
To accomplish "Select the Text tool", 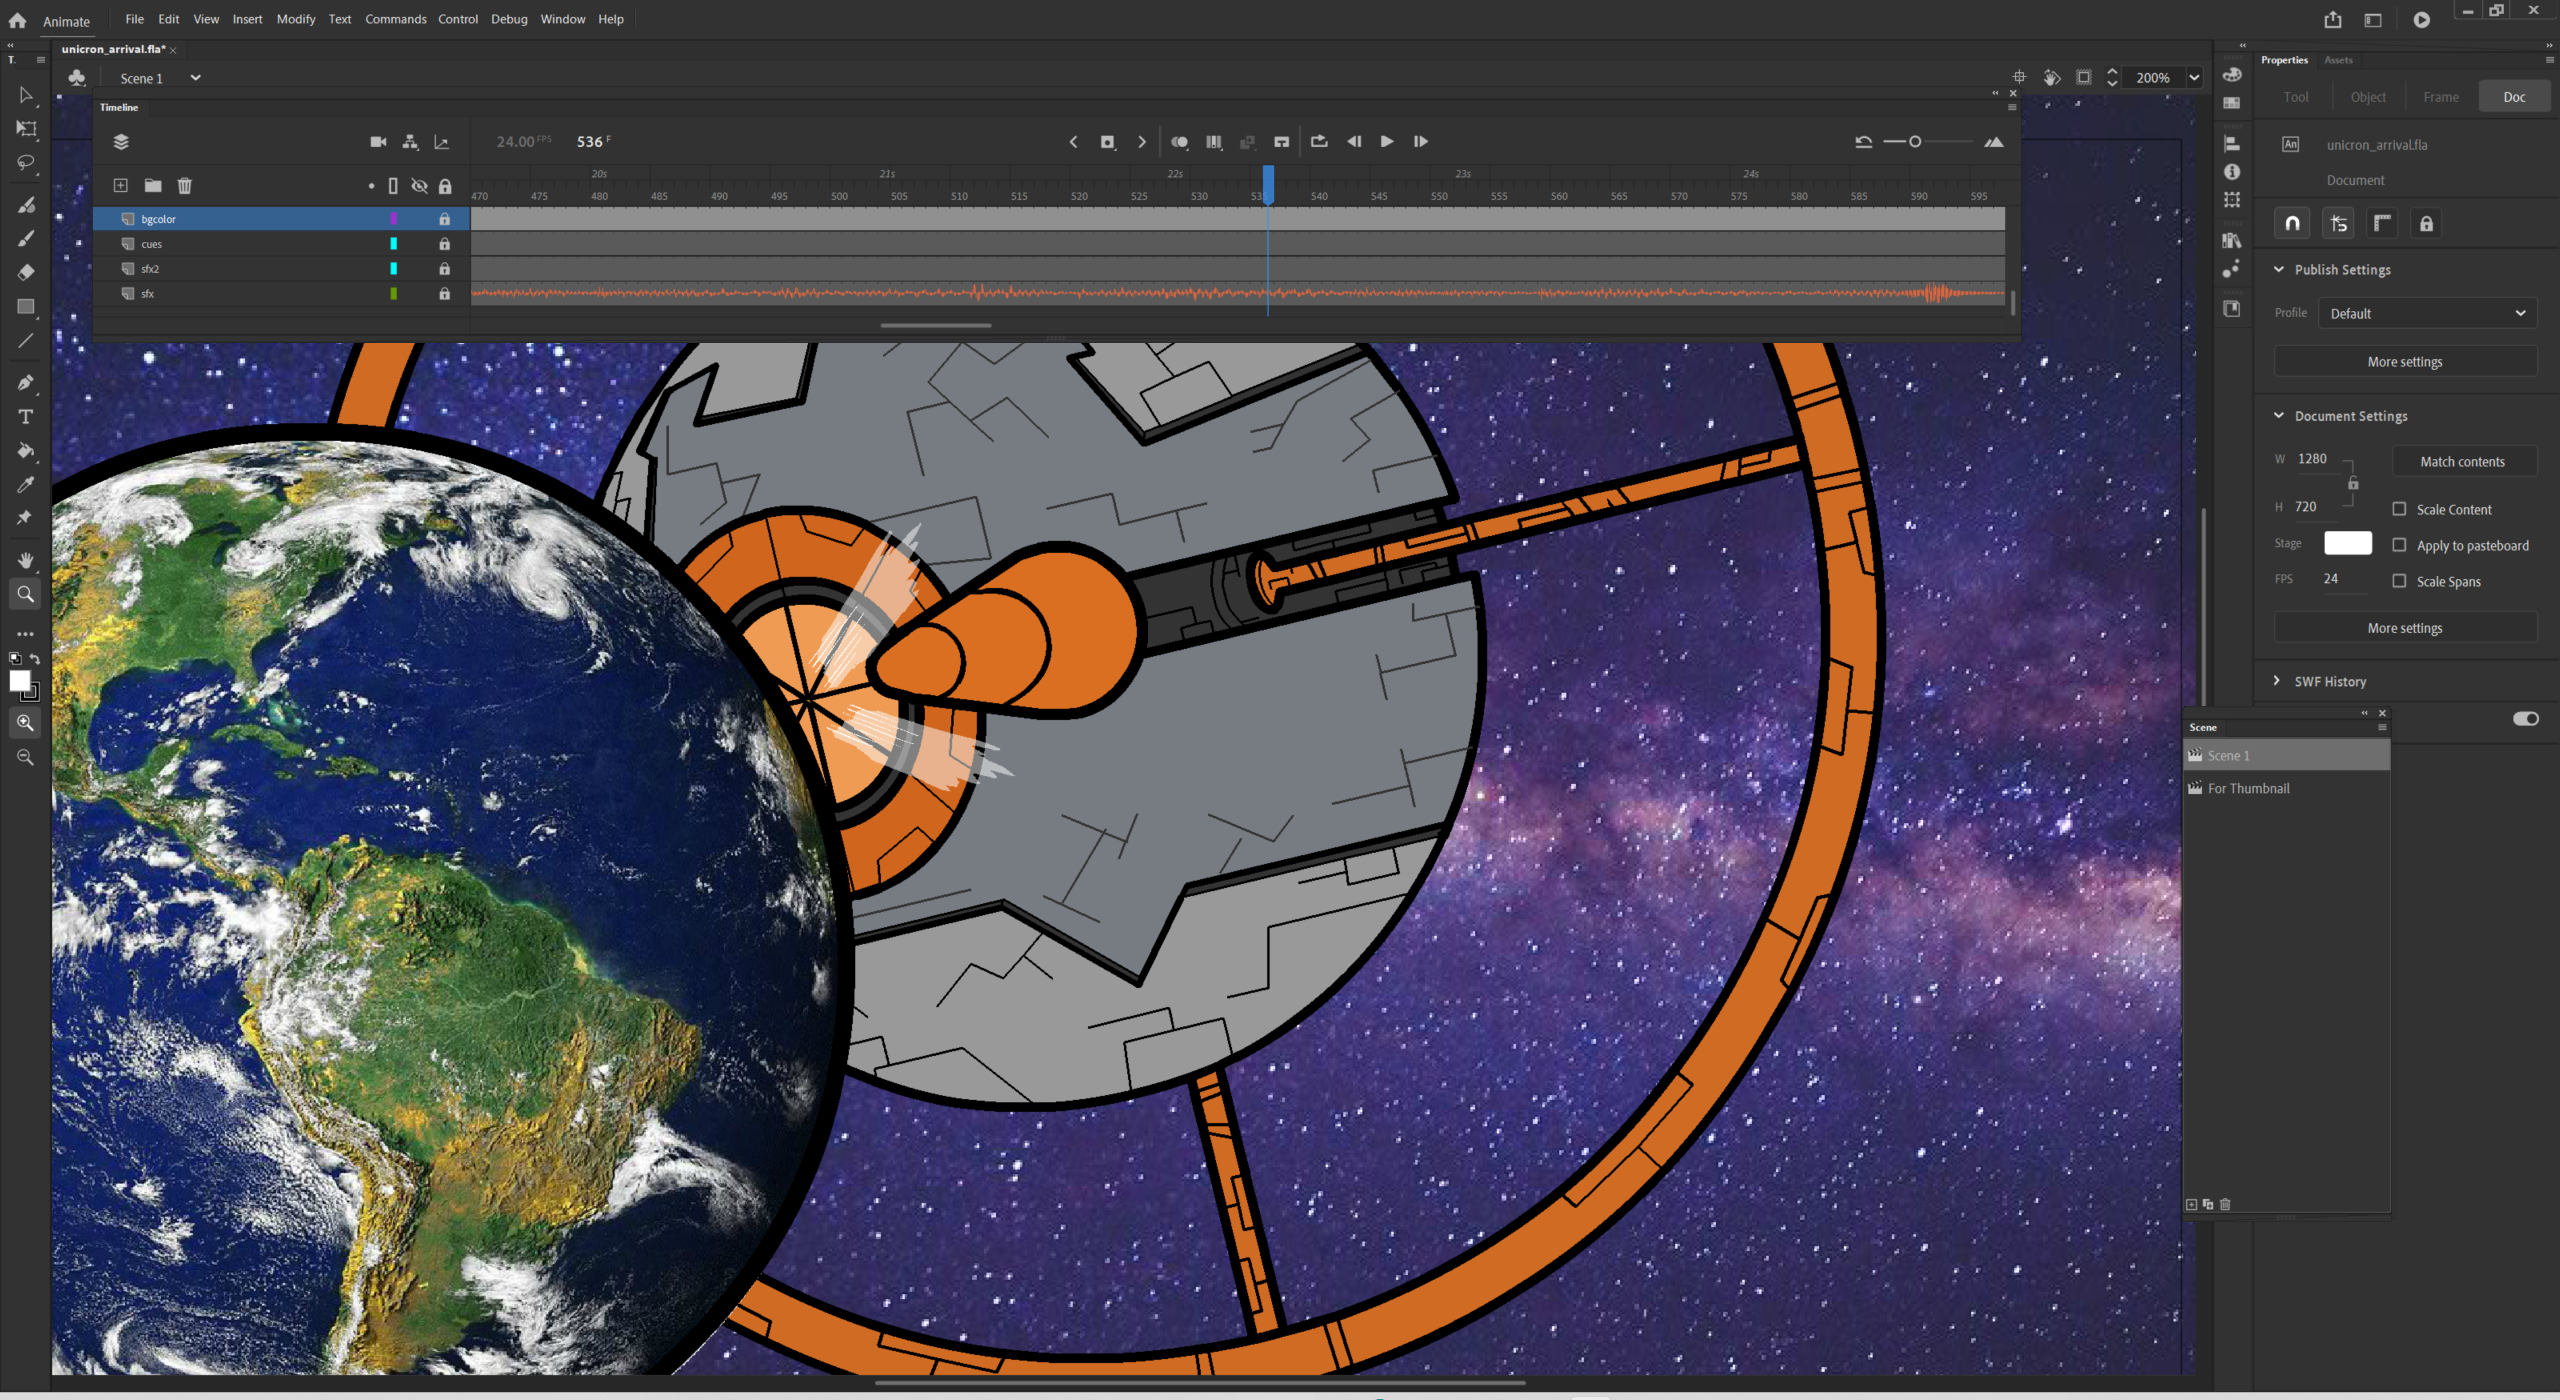I will click(x=26, y=416).
